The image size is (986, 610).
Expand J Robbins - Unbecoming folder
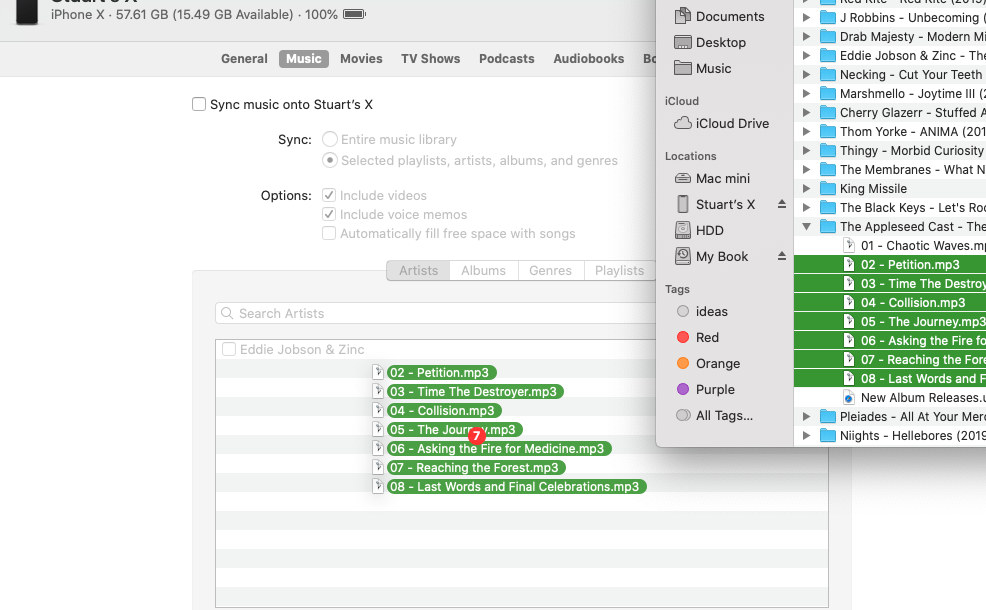(806, 18)
